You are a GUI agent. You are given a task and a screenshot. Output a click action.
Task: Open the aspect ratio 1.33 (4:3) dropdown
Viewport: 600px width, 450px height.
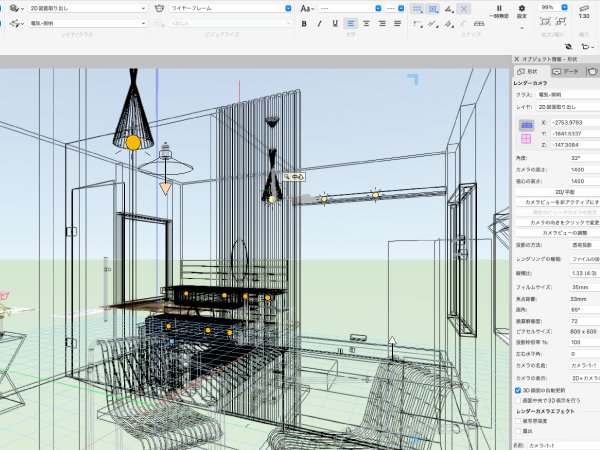585,273
